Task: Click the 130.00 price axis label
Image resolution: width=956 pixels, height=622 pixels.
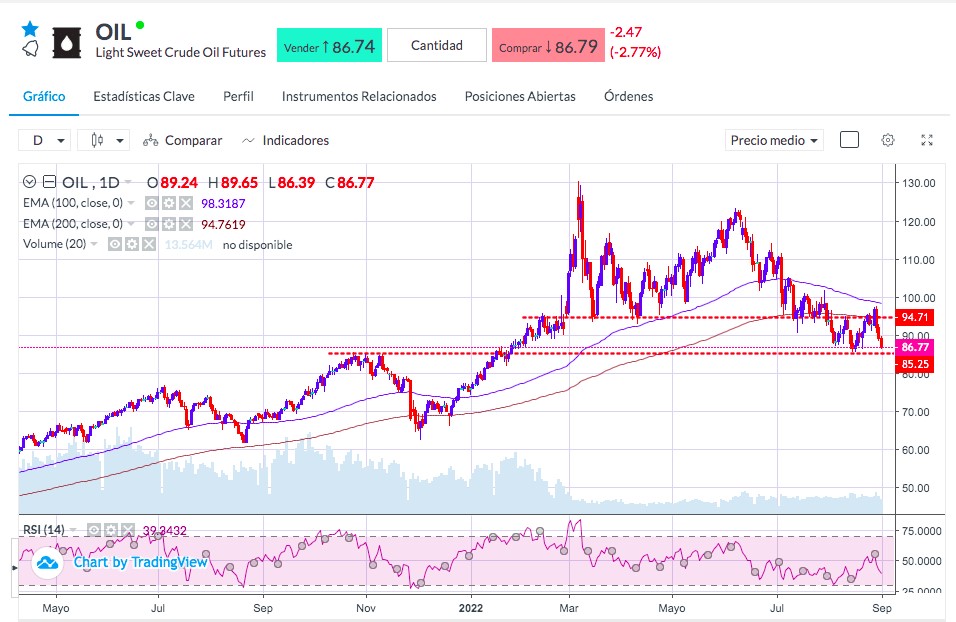Action: tap(919, 183)
